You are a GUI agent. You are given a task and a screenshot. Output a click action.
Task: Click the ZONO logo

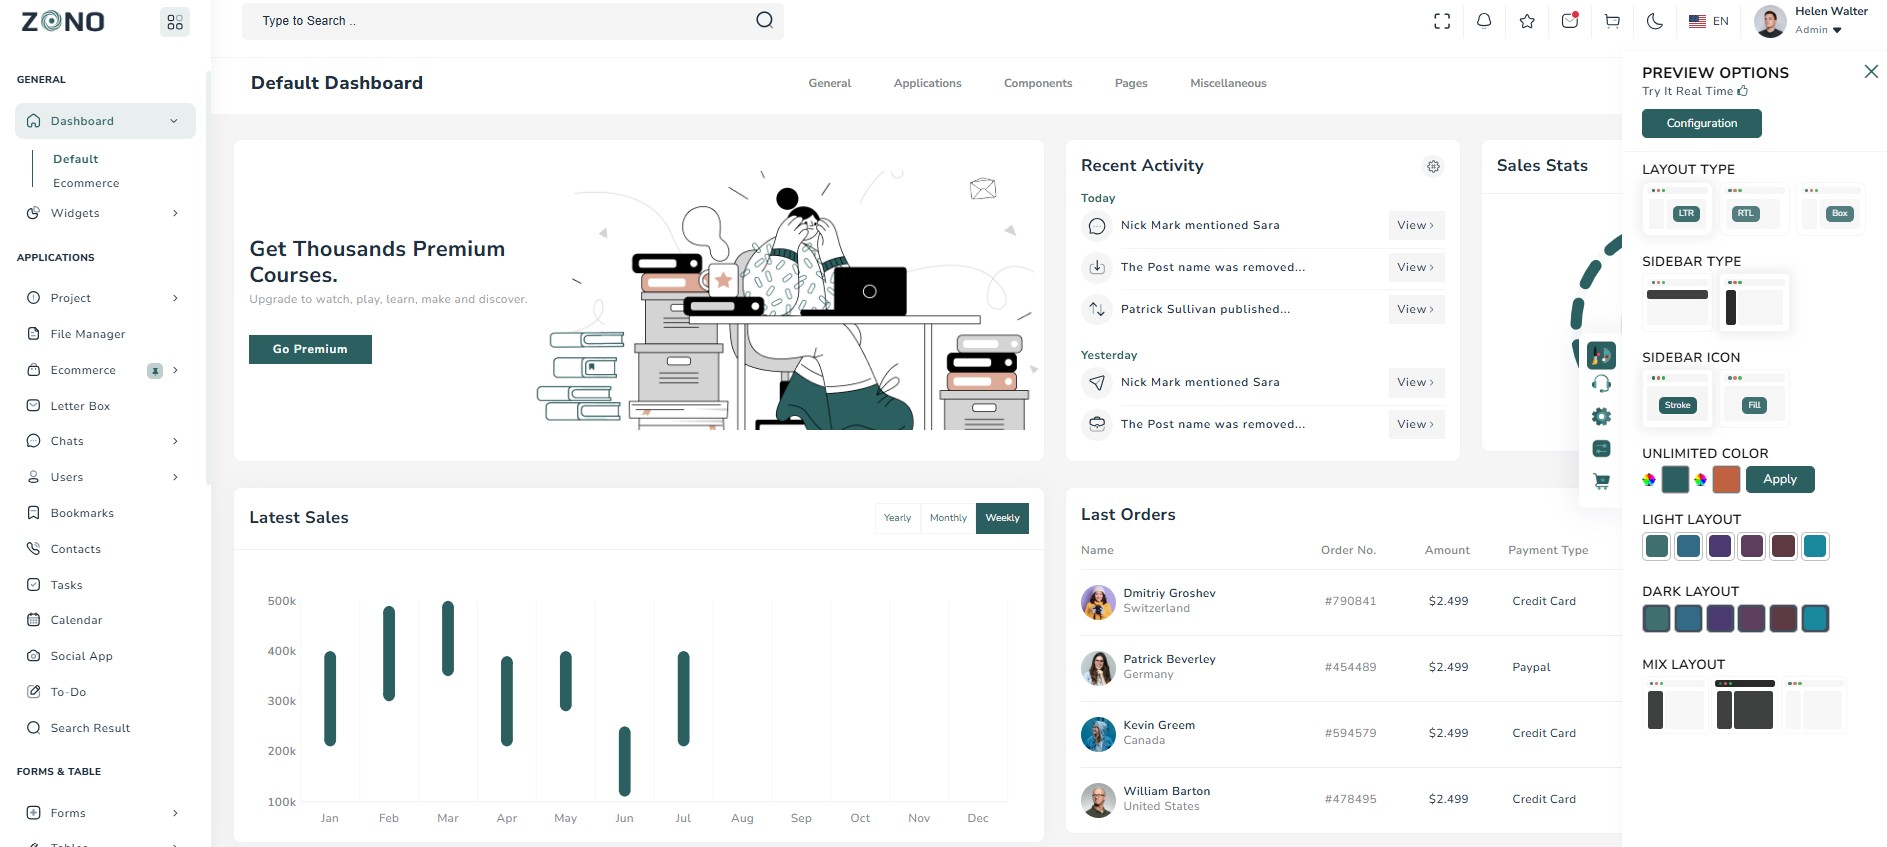(63, 21)
